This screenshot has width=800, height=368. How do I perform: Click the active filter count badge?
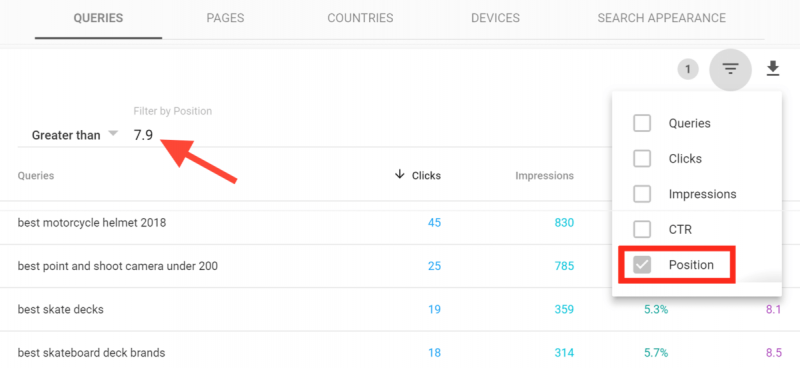688,69
